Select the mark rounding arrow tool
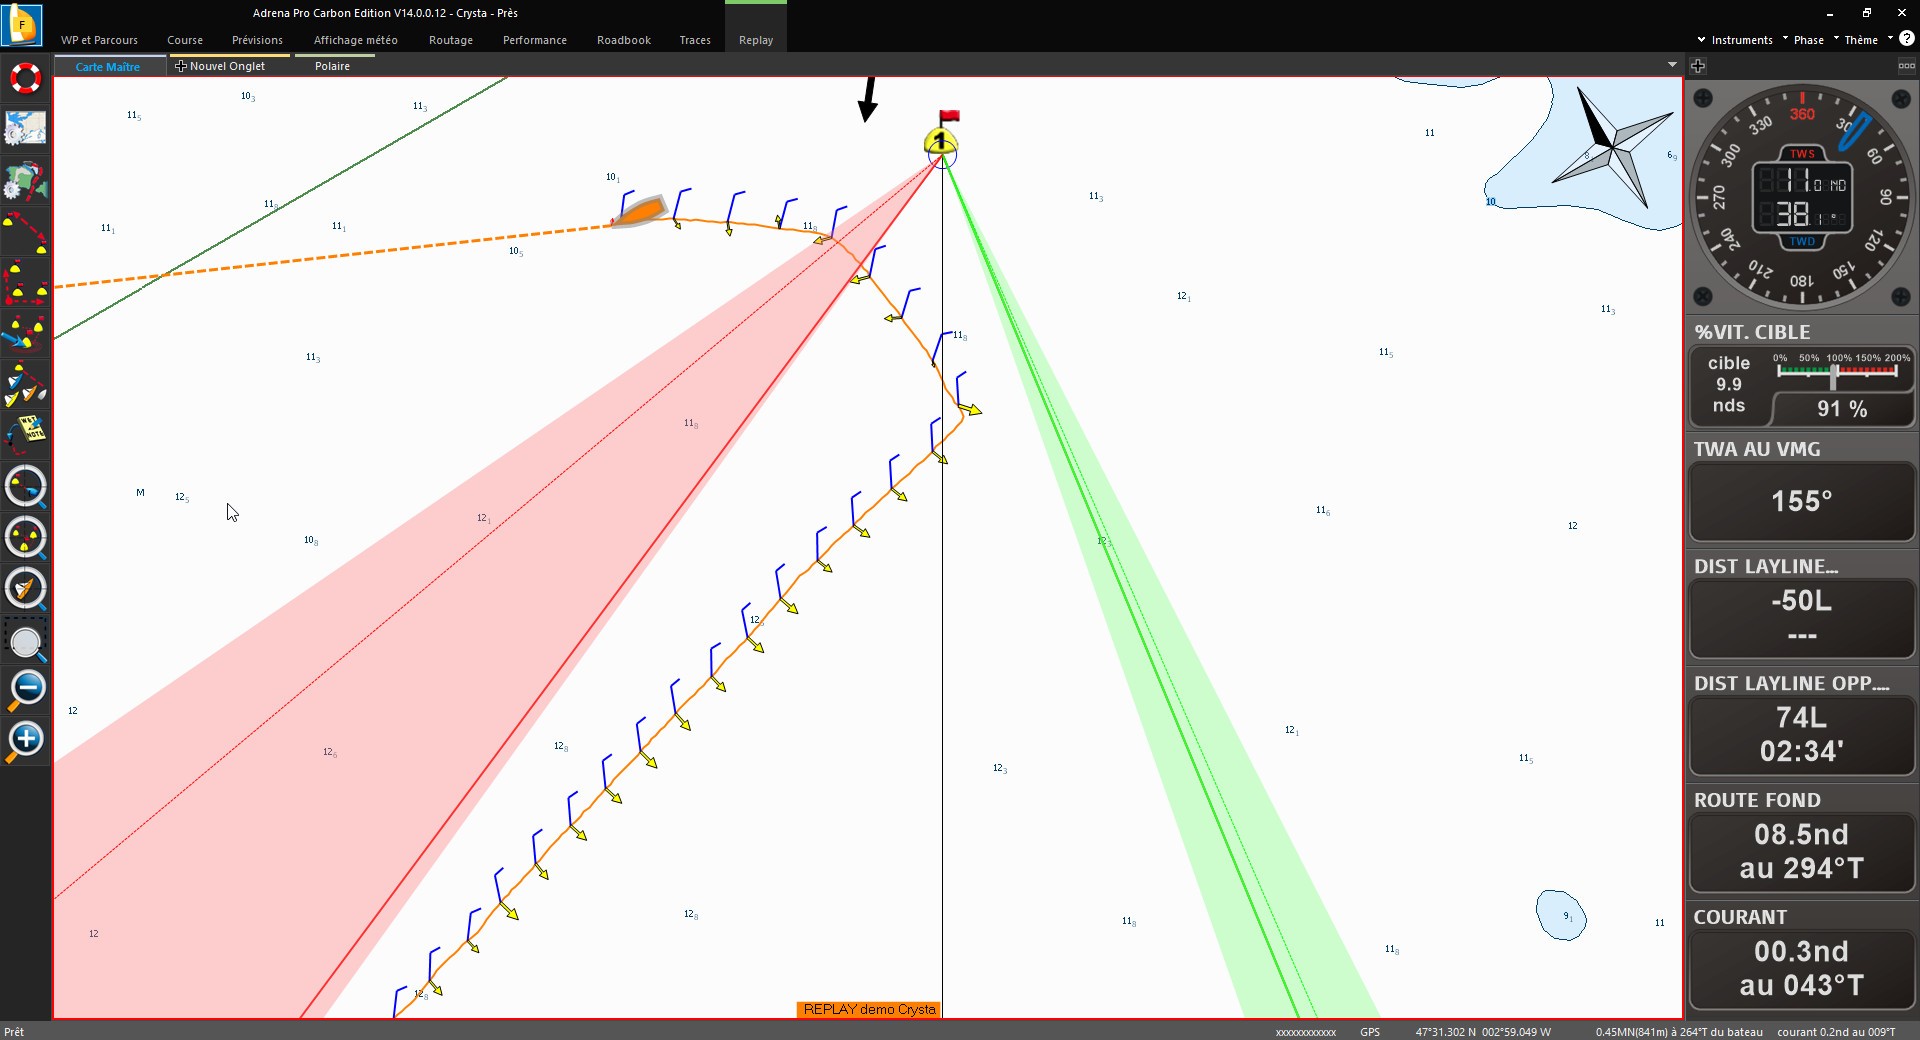Image resolution: width=1920 pixels, height=1040 pixels. [x=26, y=334]
